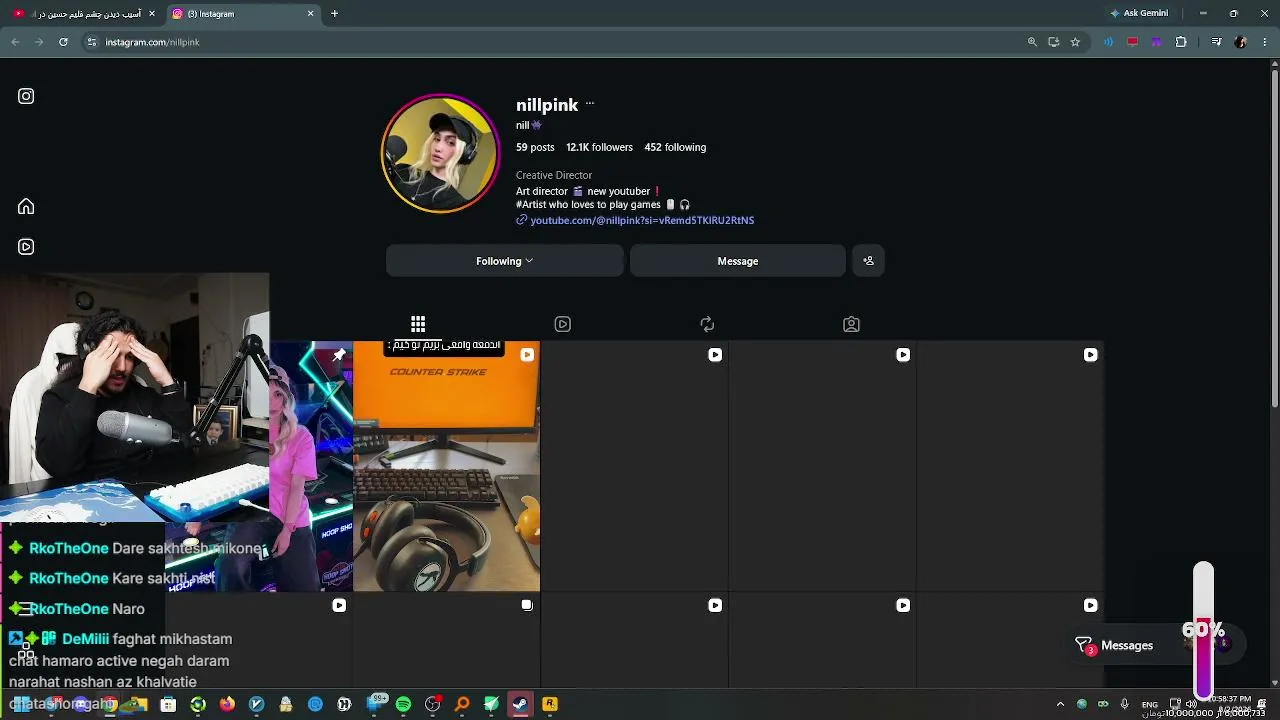The image size is (1280, 720).
Task: Click the Instagram logo in the sidebar
Action: point(26,96)
